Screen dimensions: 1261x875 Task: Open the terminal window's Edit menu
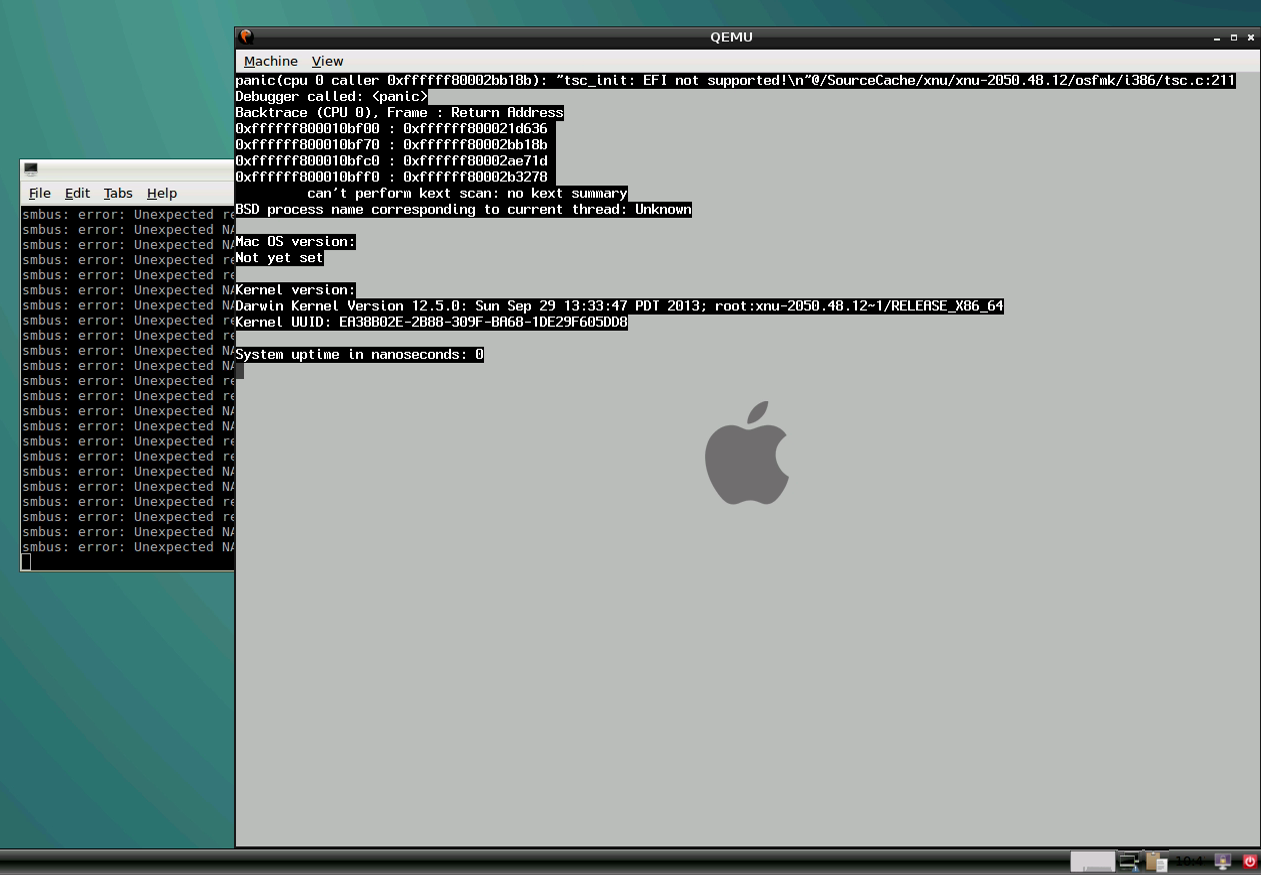77,193
